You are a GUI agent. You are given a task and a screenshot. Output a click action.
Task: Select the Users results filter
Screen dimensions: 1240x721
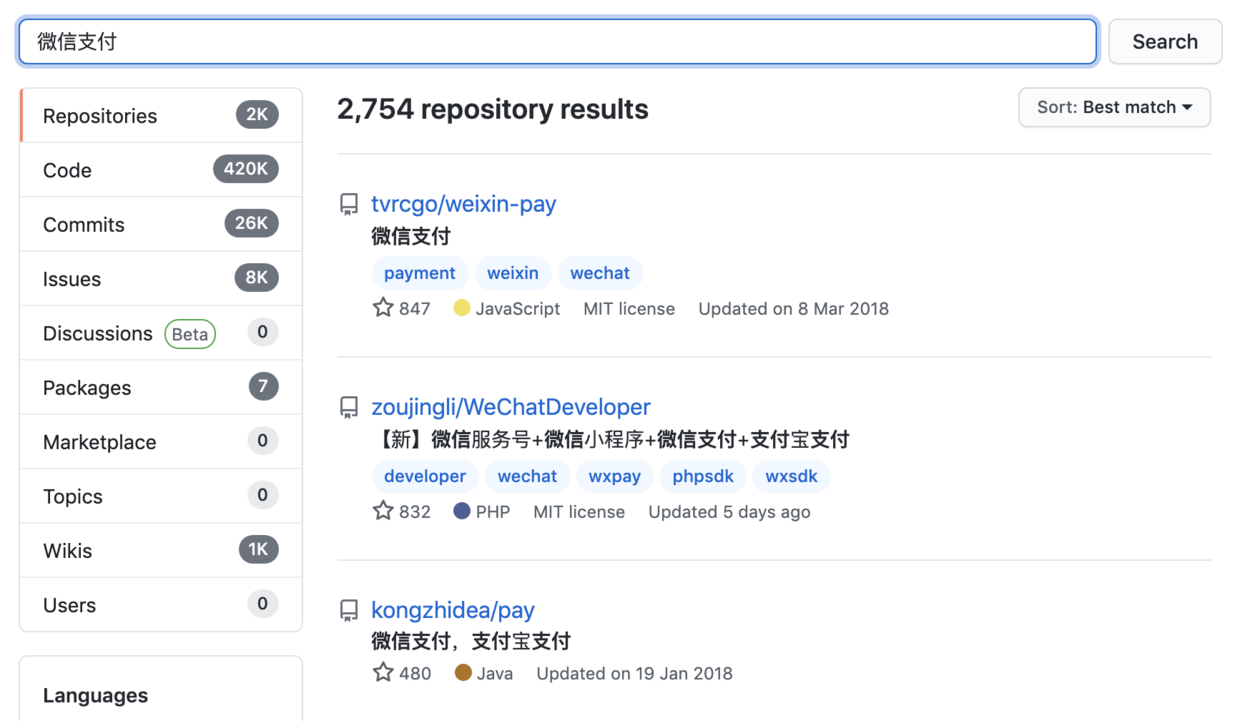[161, 605]
